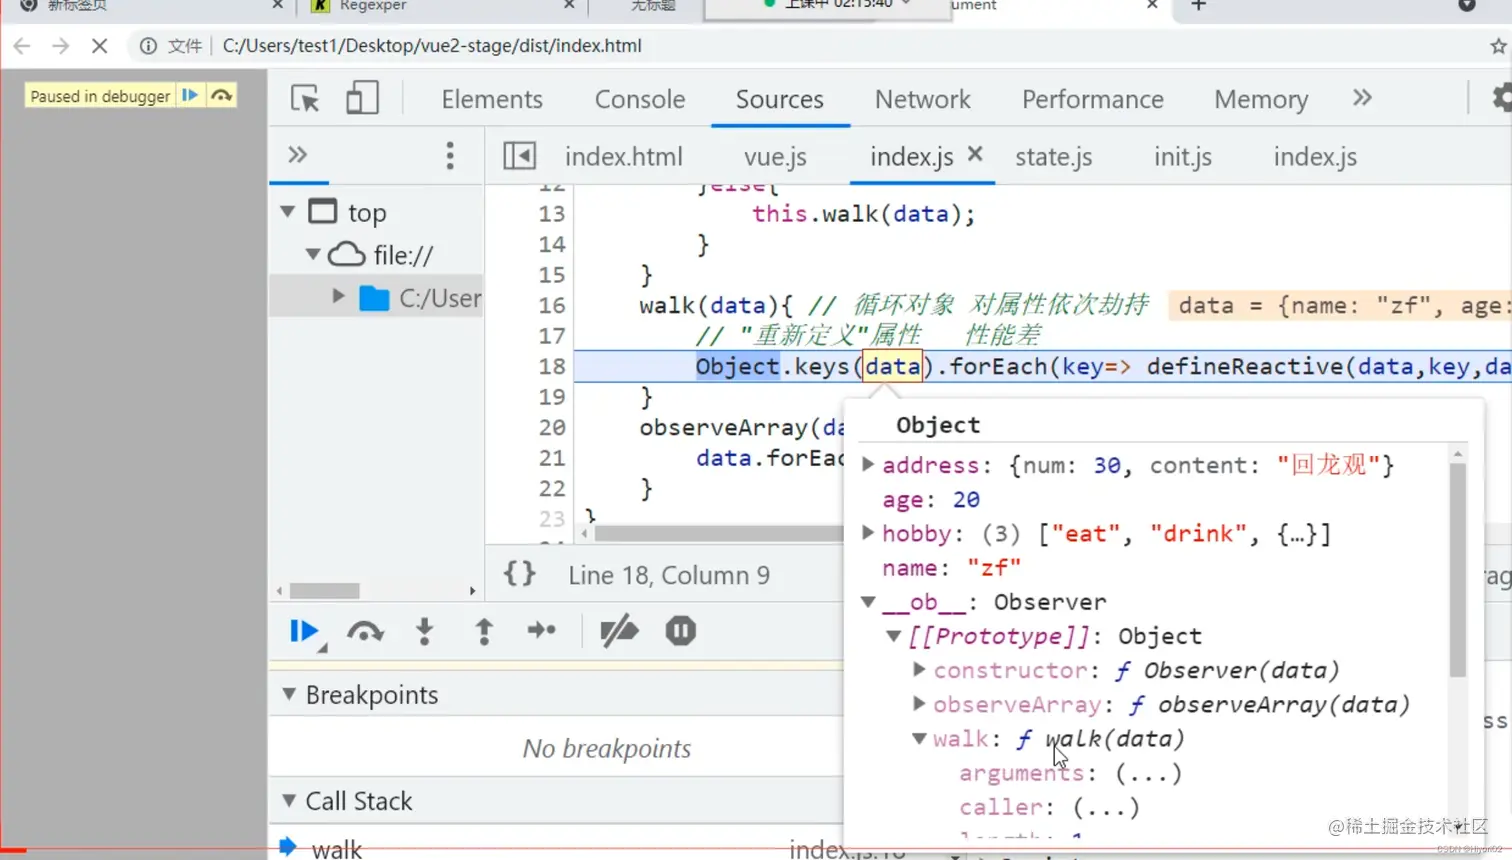This screenshot has width=1512, height=860.
Task: Resume script execution in debugger toolbar
Action: pos(304,631)
